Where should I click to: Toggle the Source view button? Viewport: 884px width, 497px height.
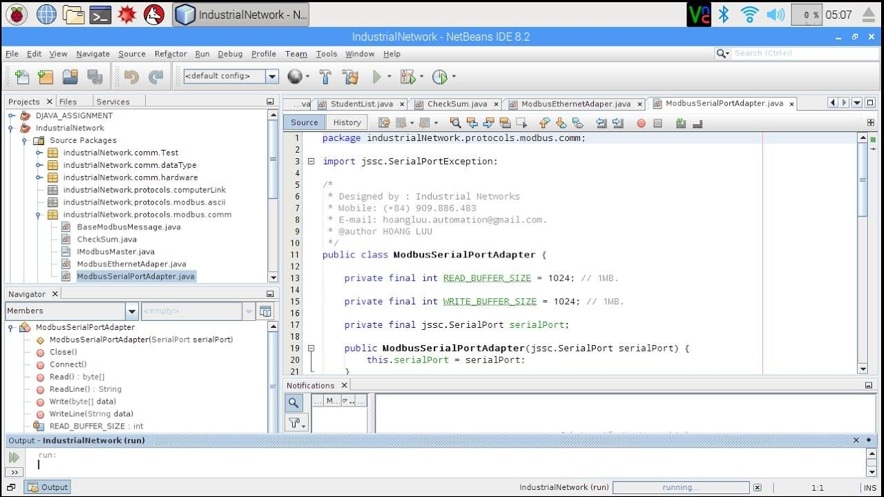(304, 123)
